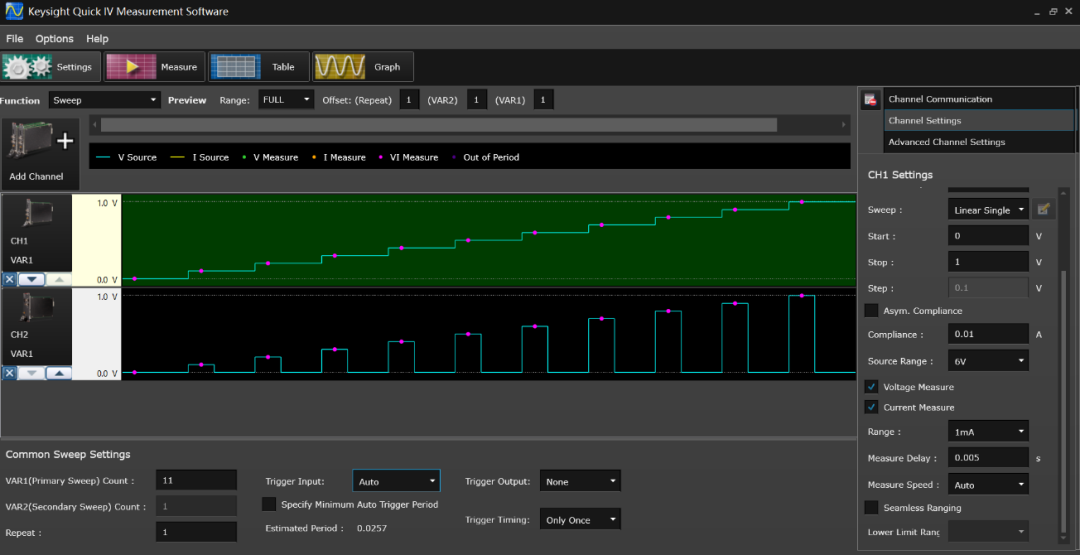Move CH1 down with the arrow button
1080x555 pixels.
(32, 280)
